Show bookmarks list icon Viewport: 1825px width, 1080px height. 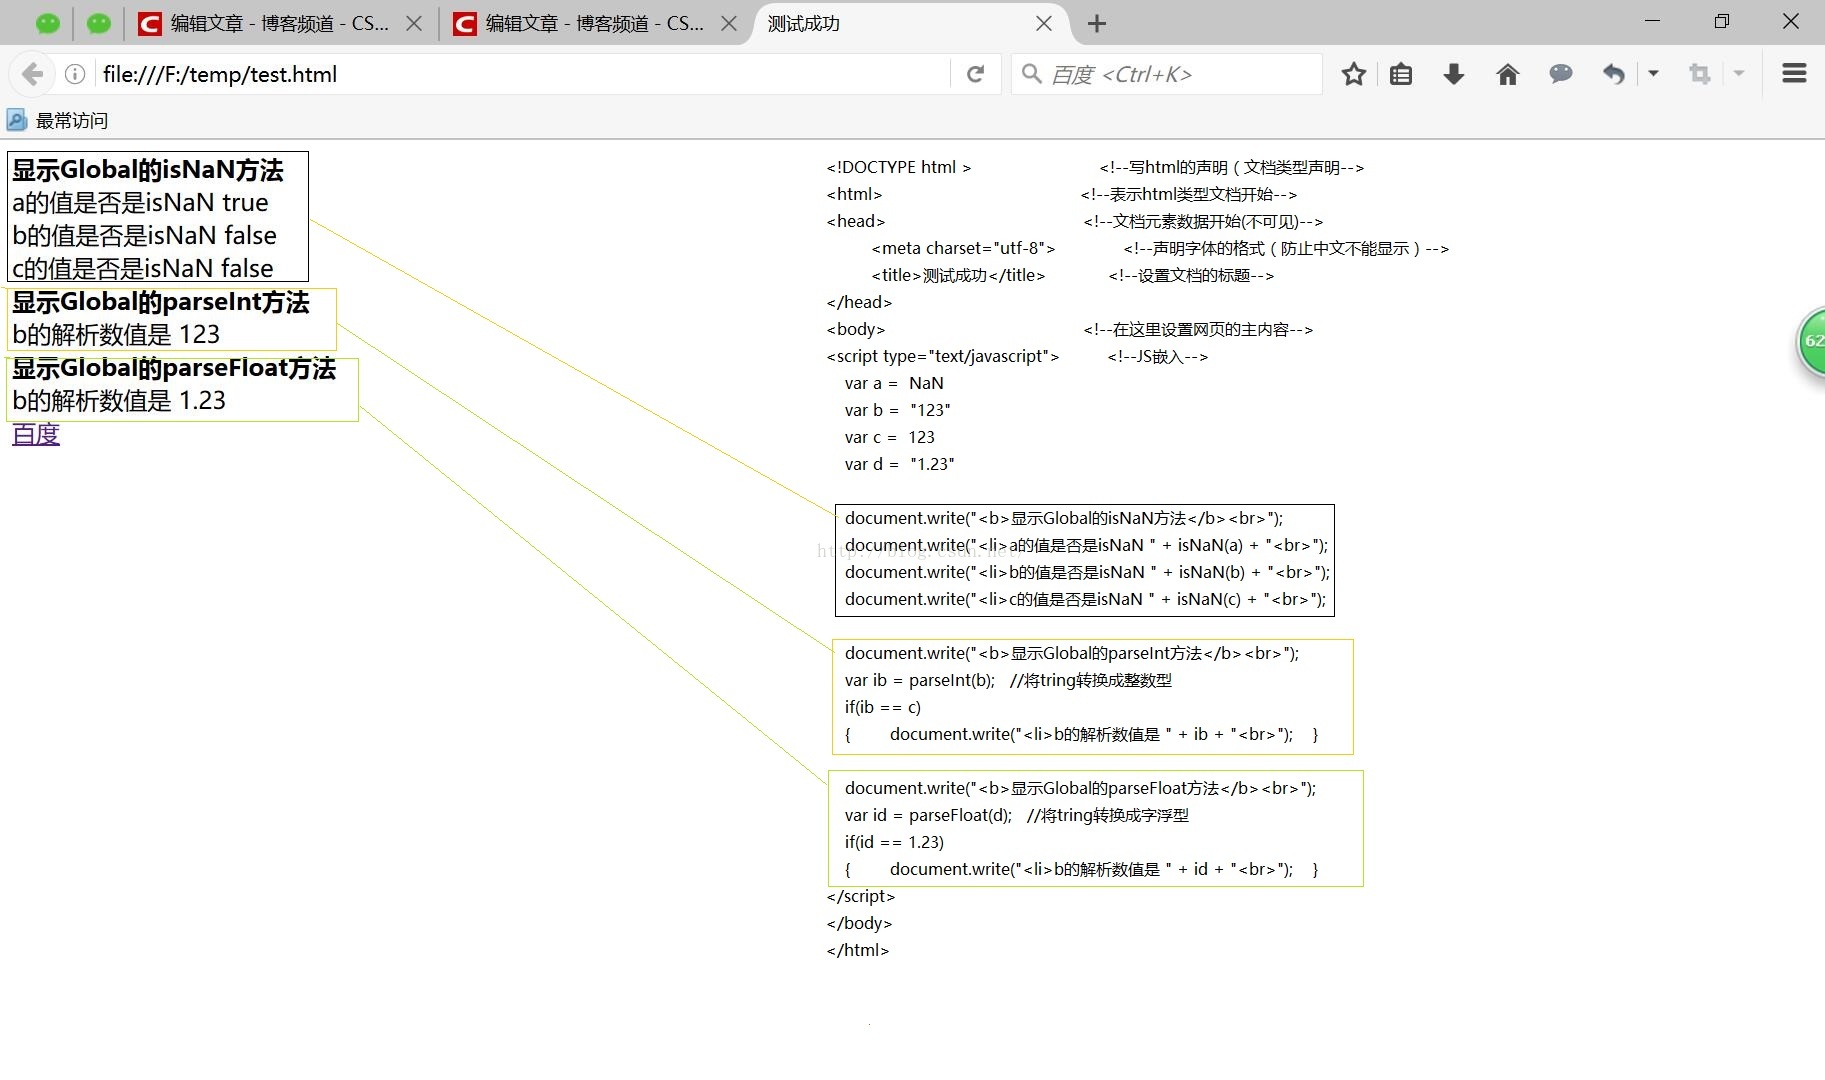(1401, 74)
